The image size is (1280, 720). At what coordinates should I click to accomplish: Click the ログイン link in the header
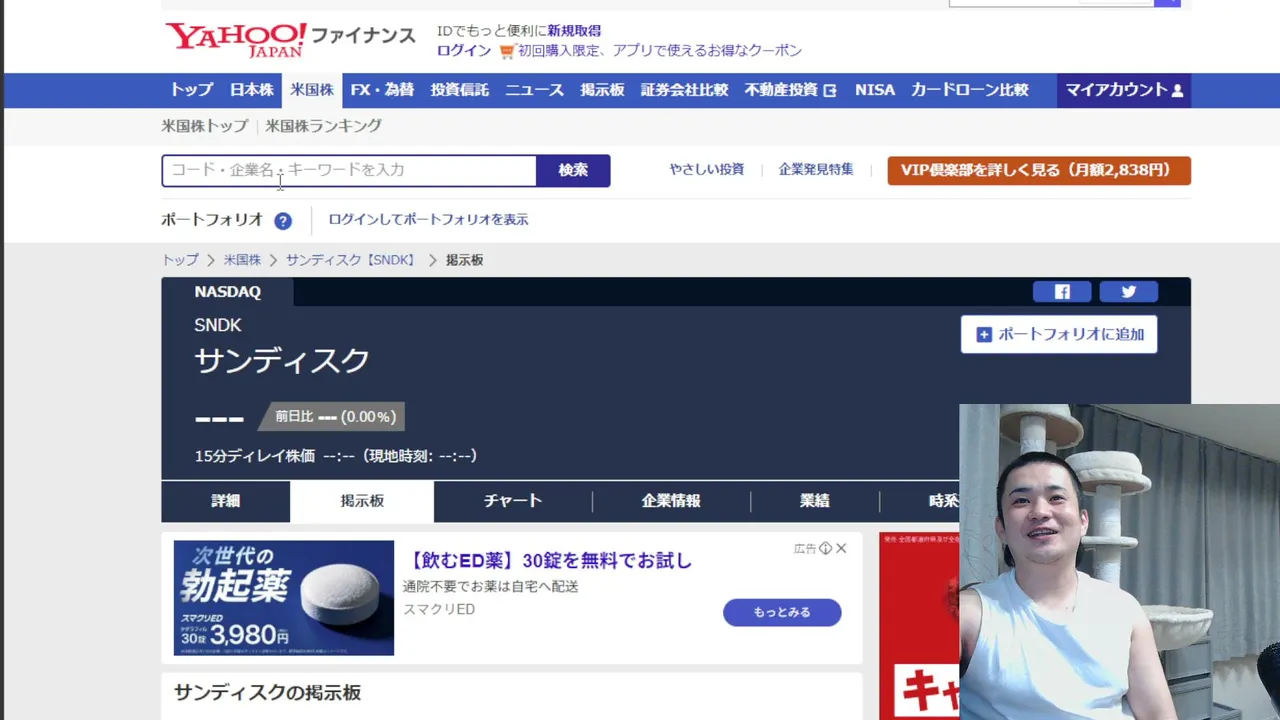click(x=464, y=51)
